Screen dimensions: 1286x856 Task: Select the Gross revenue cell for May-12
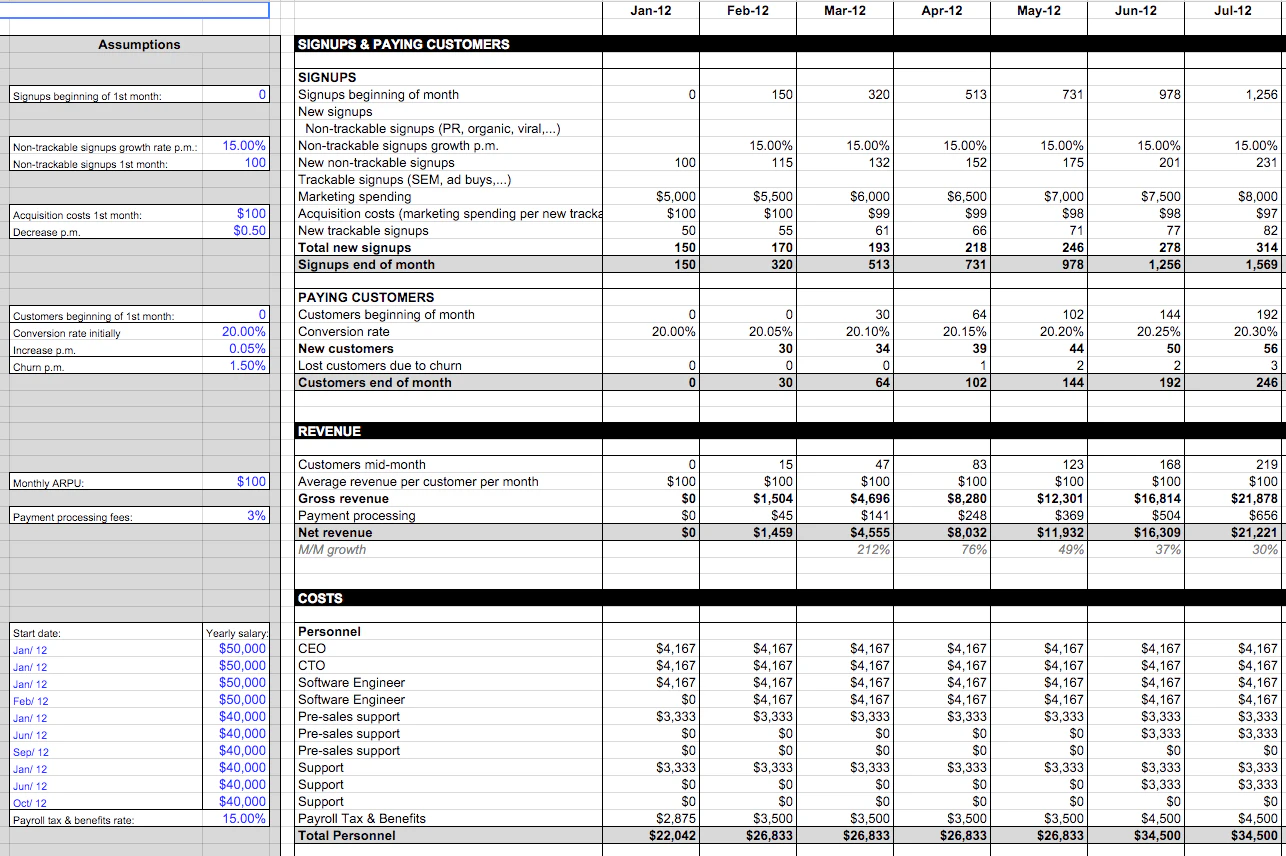pos(1040,498)
